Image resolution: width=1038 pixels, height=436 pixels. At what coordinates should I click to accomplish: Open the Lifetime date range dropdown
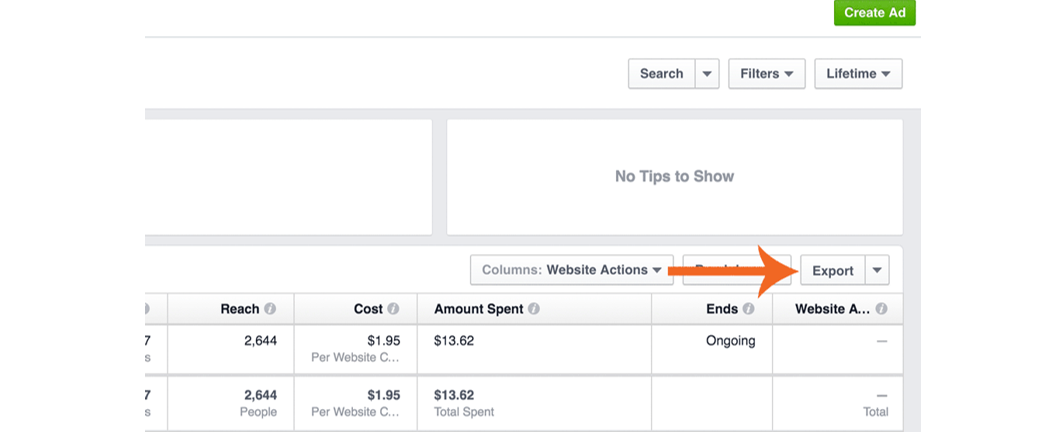[x=858, y=74]
